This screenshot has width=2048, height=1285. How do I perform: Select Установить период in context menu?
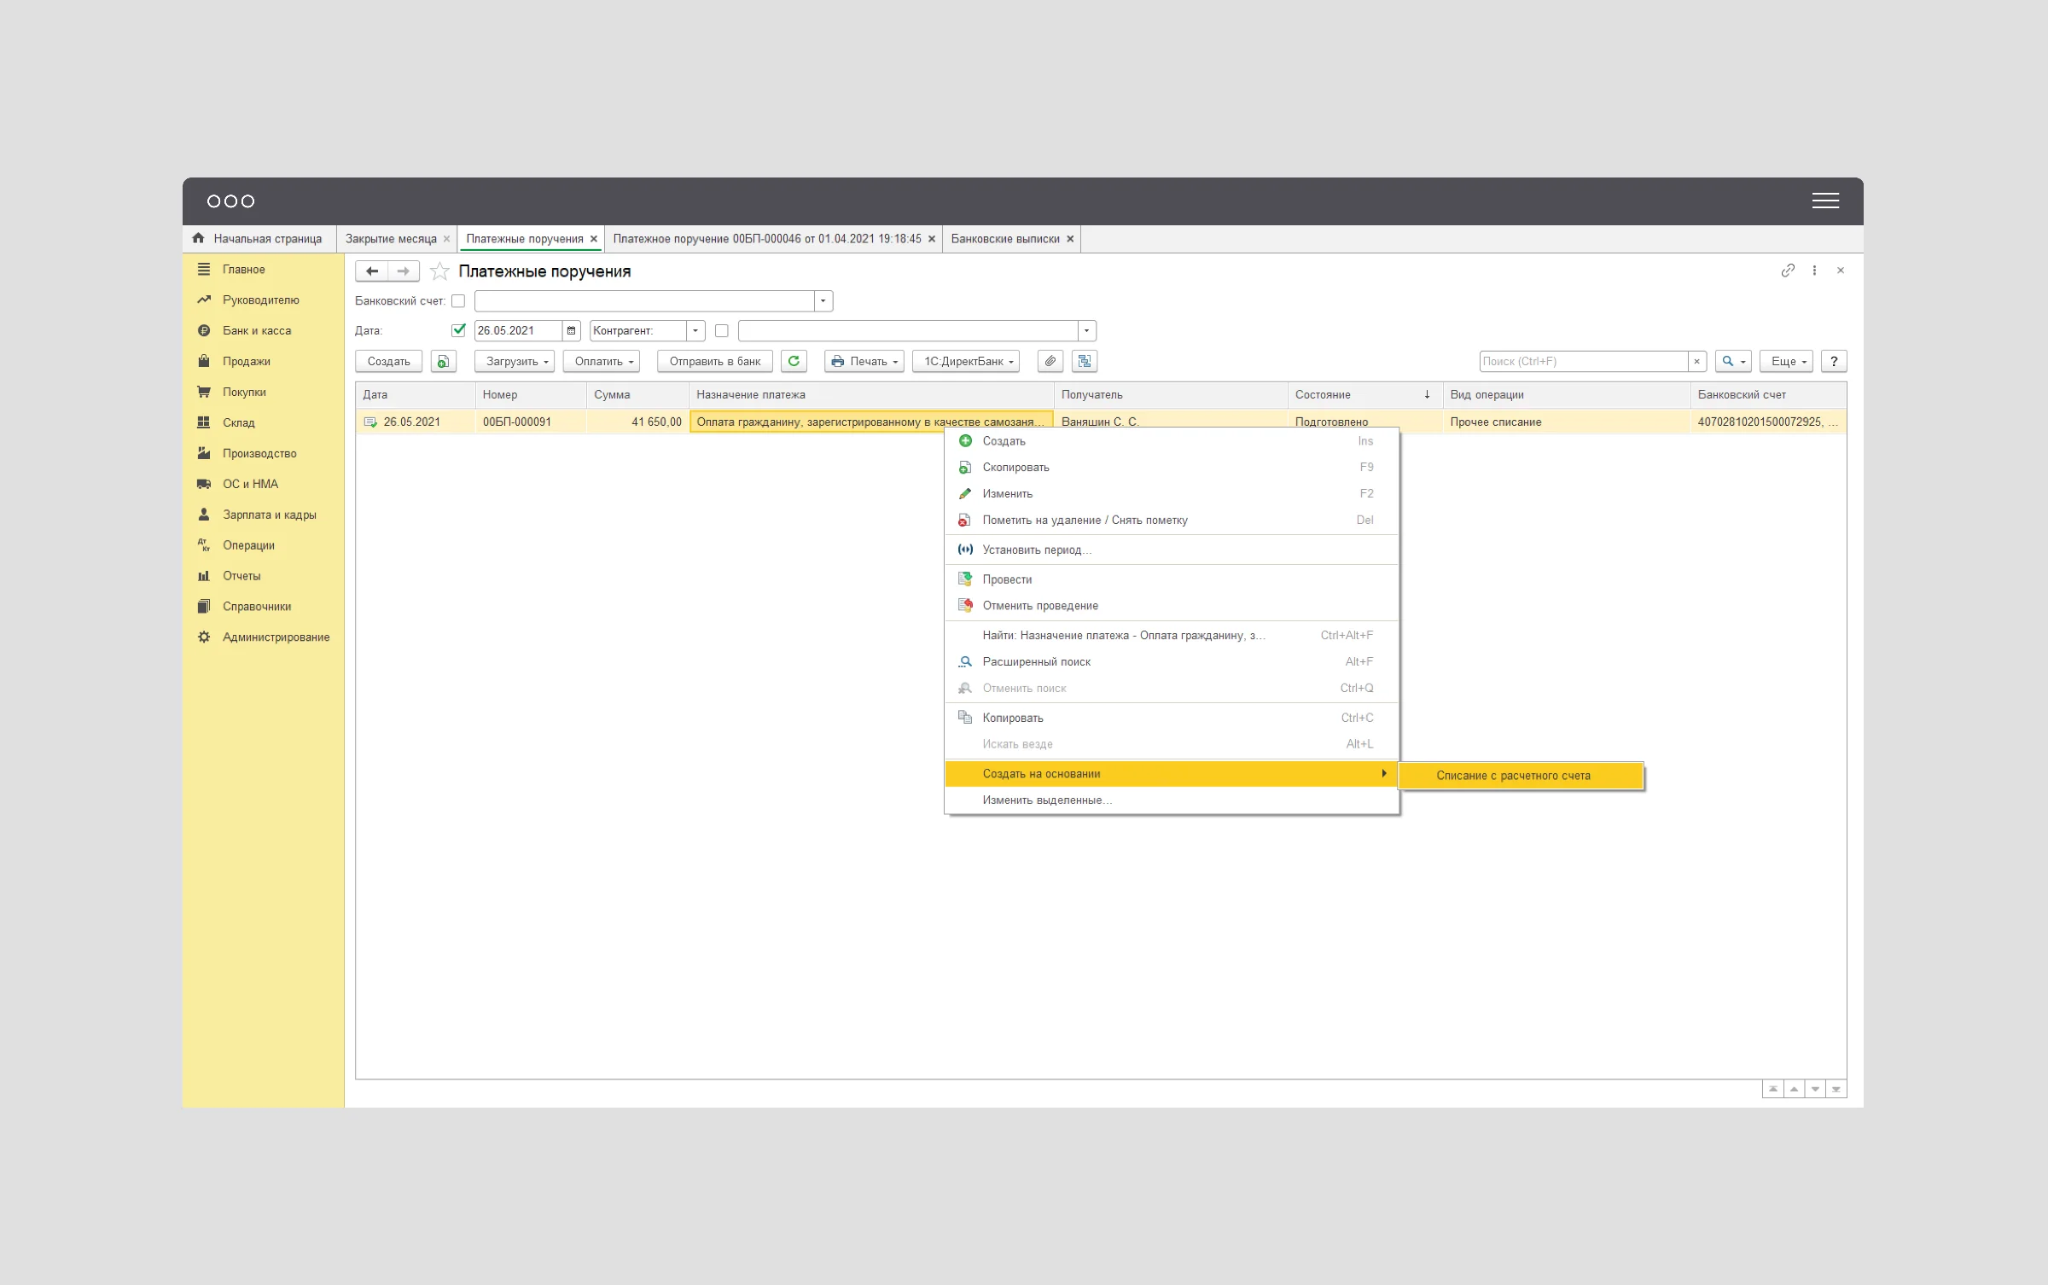(x=1172, y=550)
